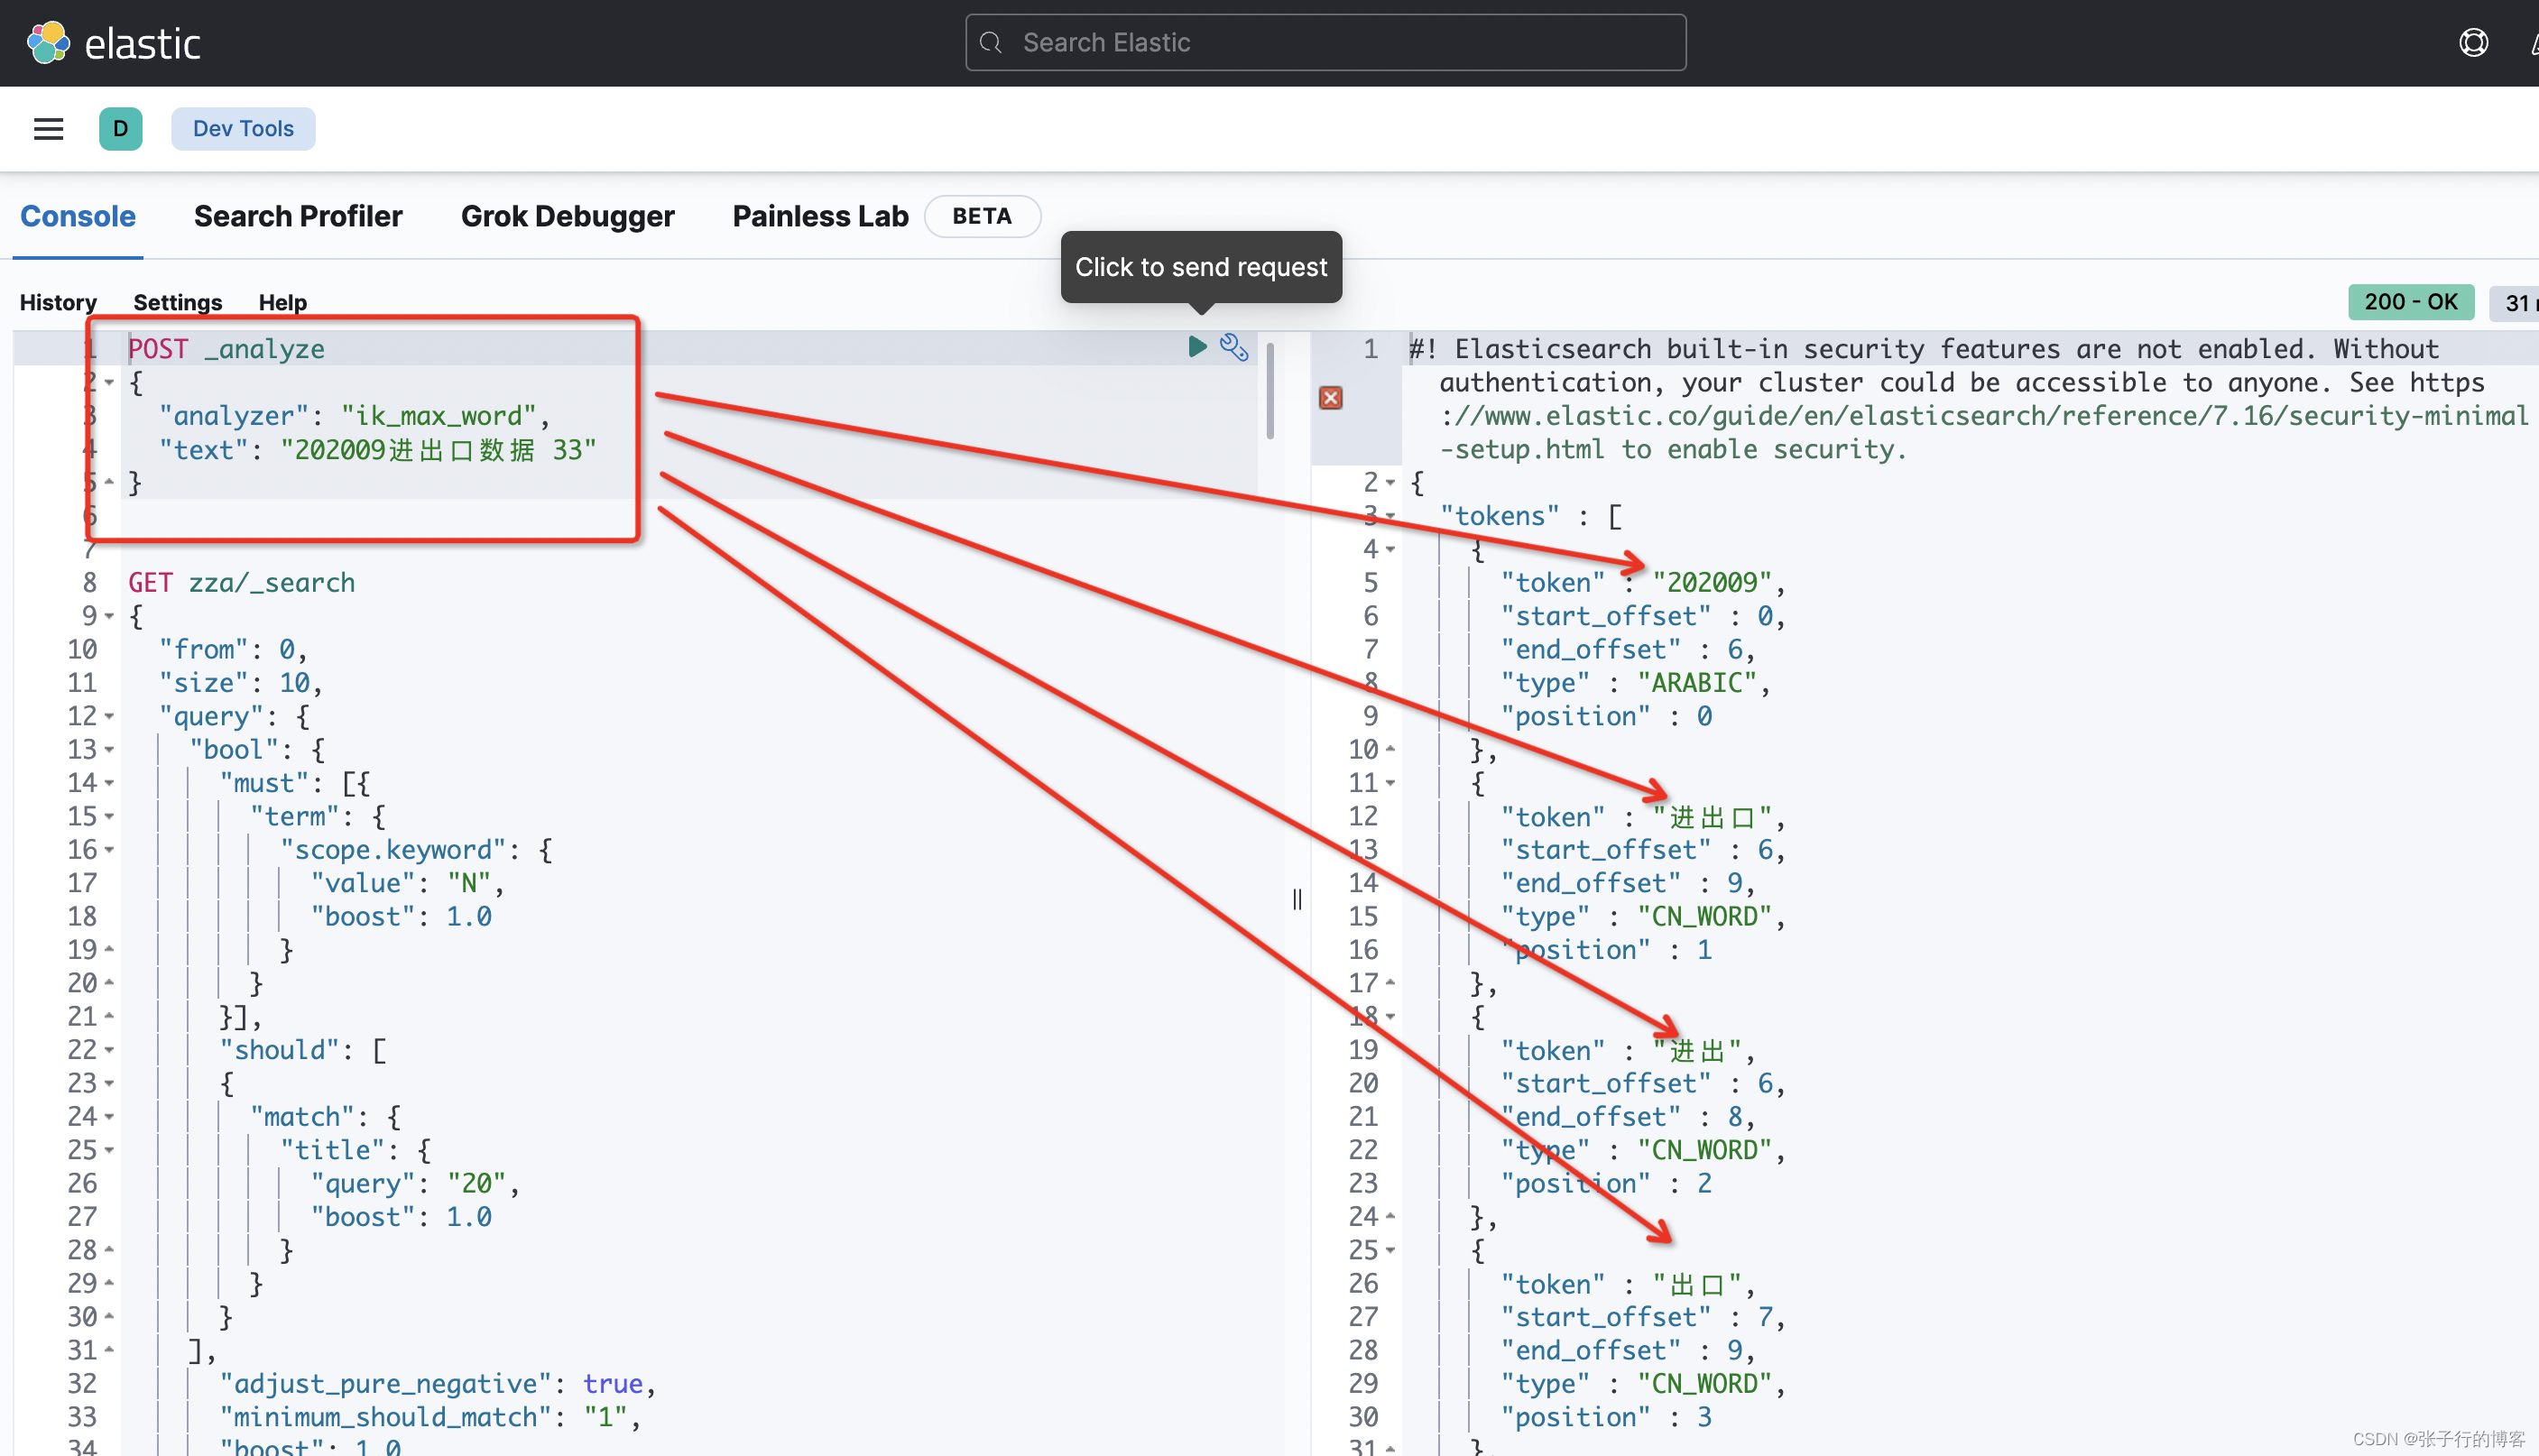Viewport: 2539px width, 1456px height.
Task: Collapse the "bool" fold arrow on line 13
Action: tap(109, 750)
